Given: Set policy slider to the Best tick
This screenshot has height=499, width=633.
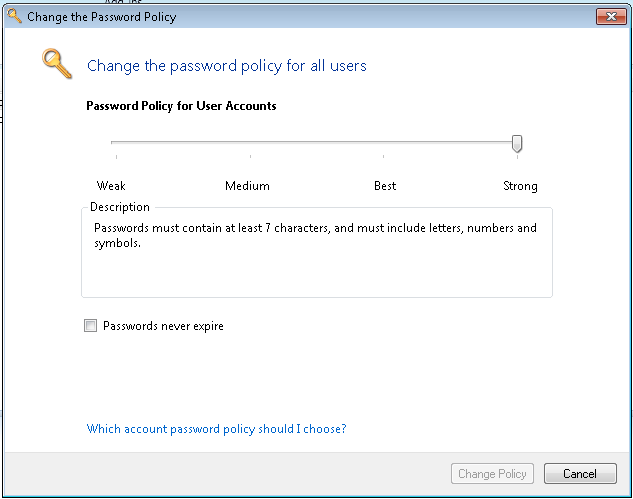Looking at the screenshot, I should click(x=384, y=144).
